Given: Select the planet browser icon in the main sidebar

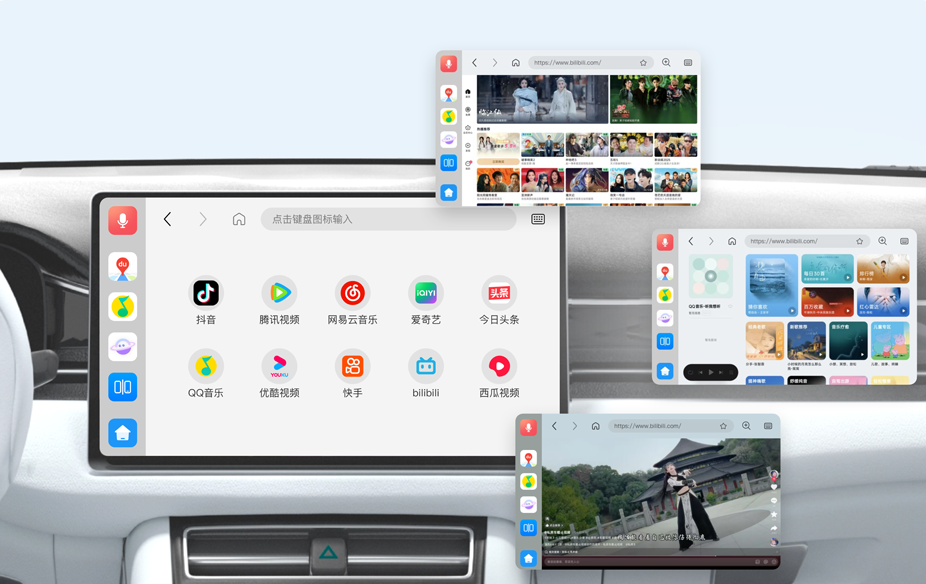Looking at the screenshot, I should (123, 347).
